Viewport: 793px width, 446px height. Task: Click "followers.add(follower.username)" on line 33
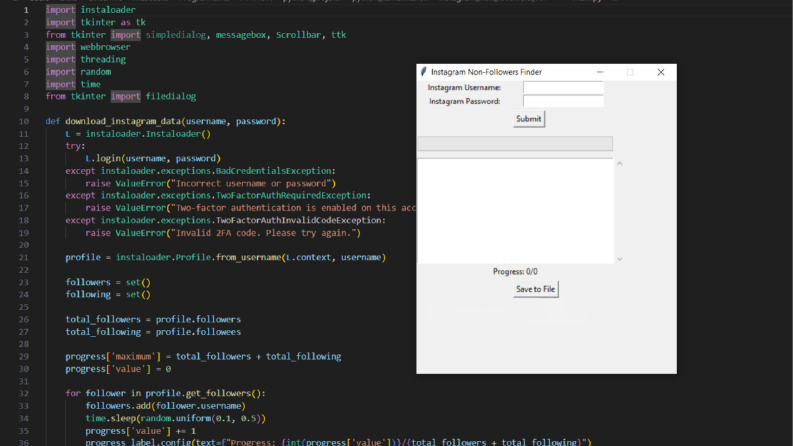(165, 406)
